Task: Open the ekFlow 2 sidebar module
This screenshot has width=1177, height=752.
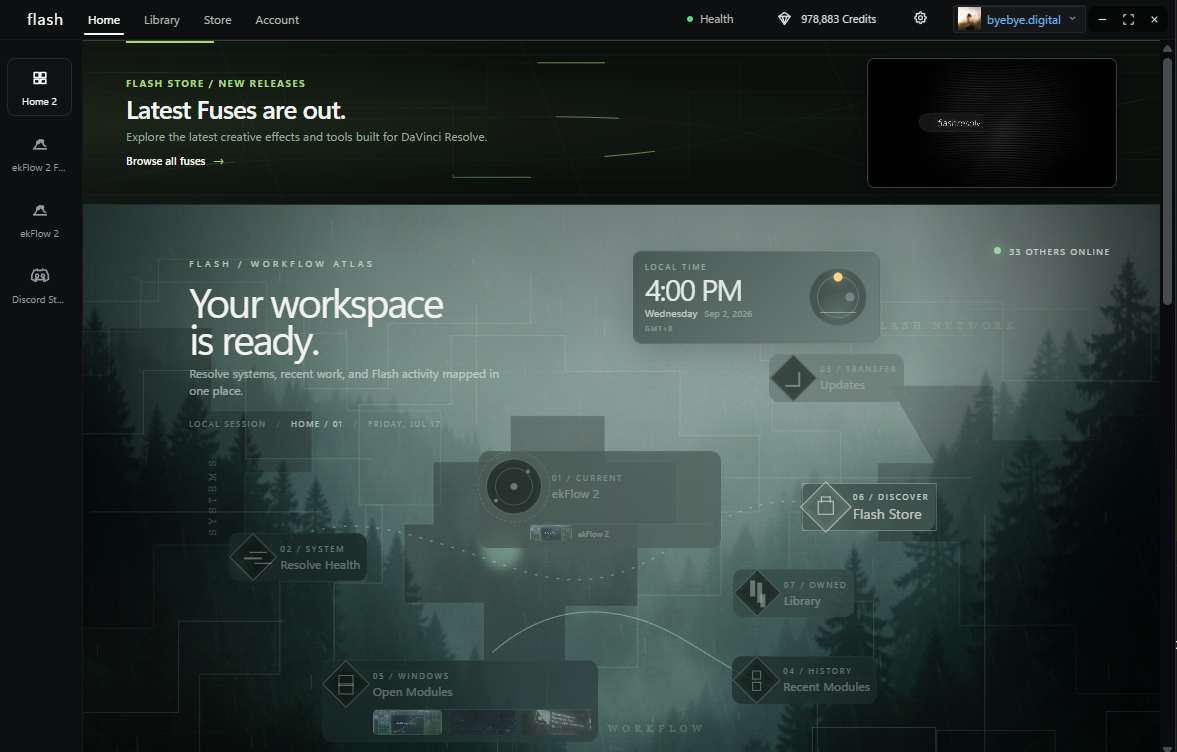Action: coord(39,220)
